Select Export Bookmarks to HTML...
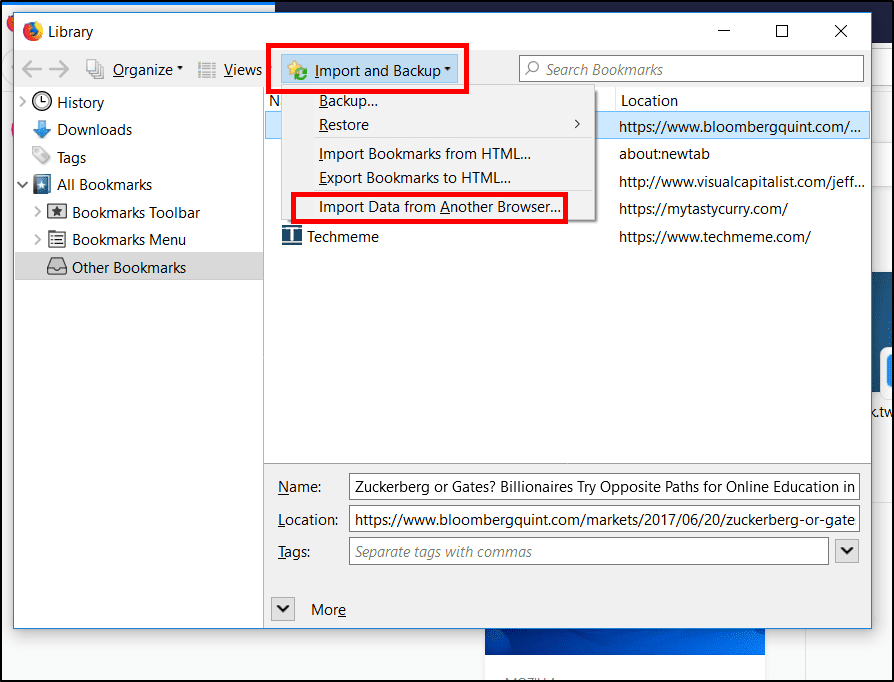The image size is (894, 682). click(415, 178)
